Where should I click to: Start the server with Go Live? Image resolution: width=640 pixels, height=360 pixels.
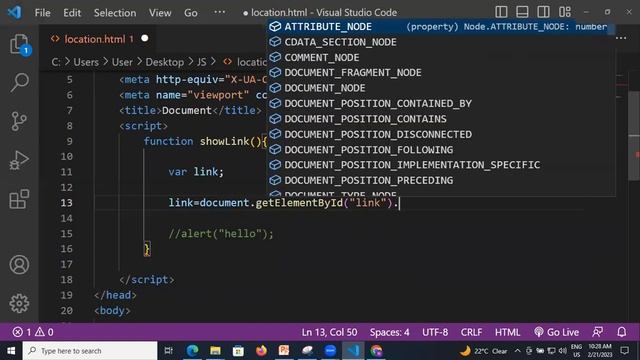click(x=556, y=332)
